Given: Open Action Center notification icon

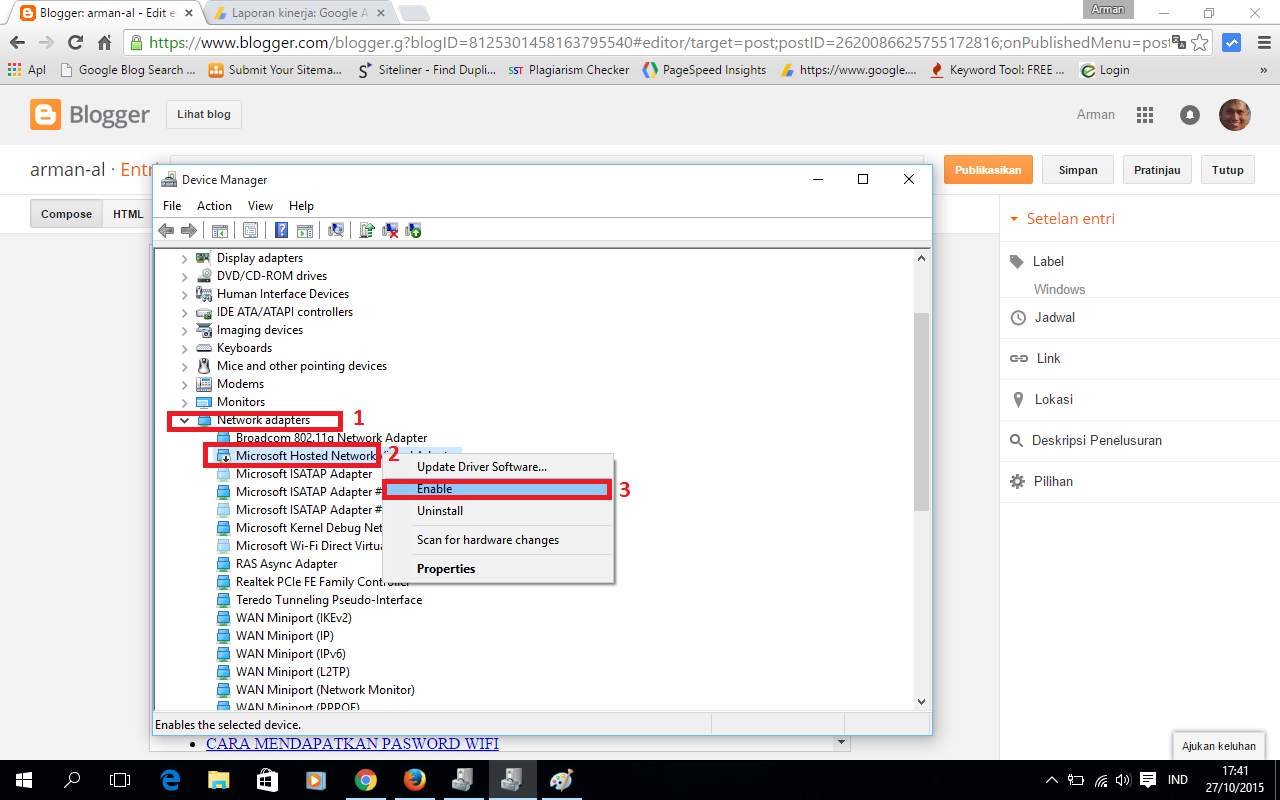Looking at the screenshot, I should point(1148,780).
